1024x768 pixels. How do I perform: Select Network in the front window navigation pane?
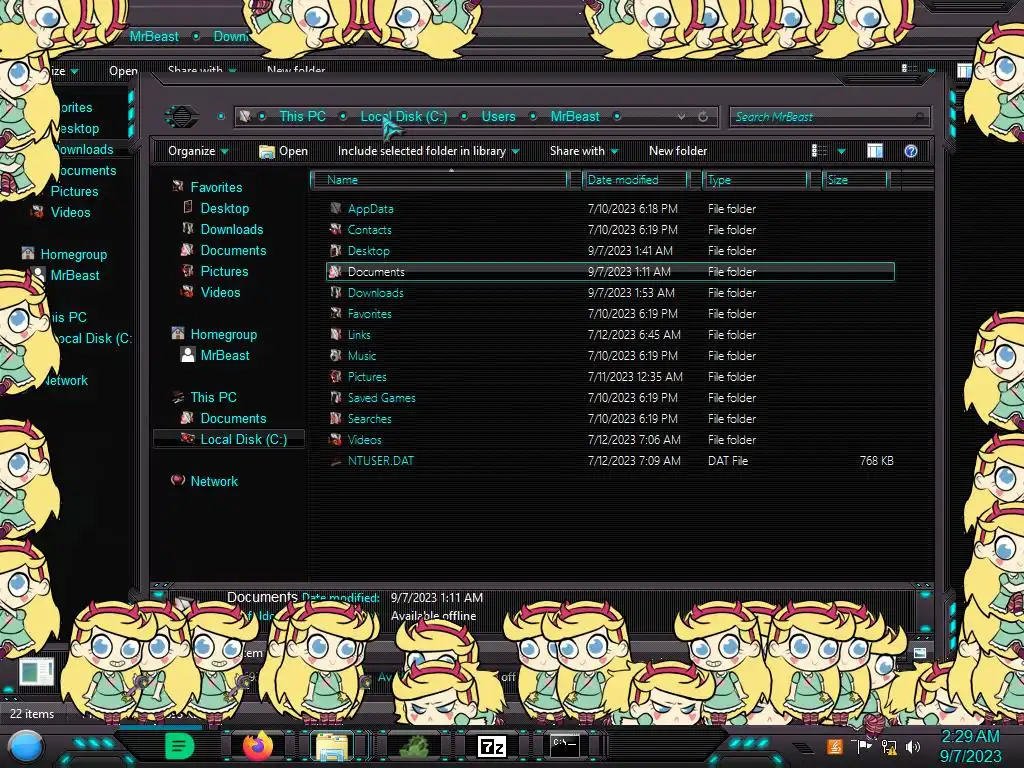pyautogui.click(x=214, y=481)
